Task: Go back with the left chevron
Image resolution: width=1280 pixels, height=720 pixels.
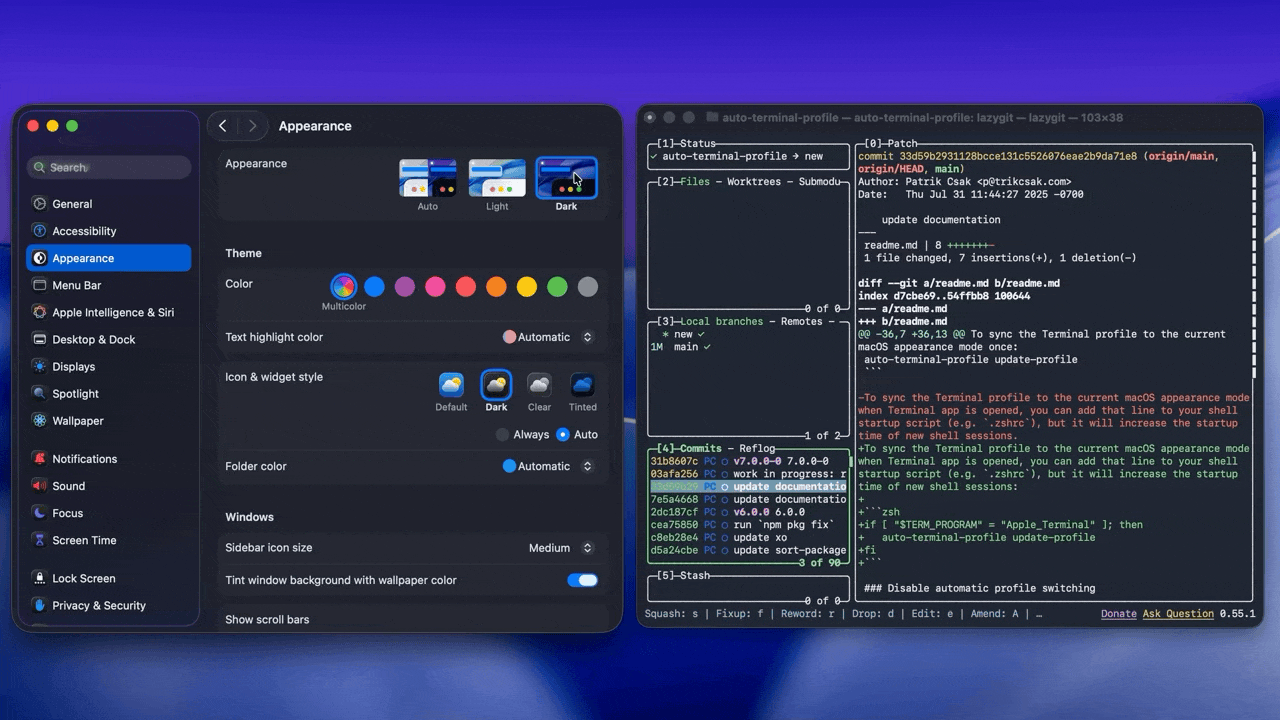Action: tap(223, 126)
